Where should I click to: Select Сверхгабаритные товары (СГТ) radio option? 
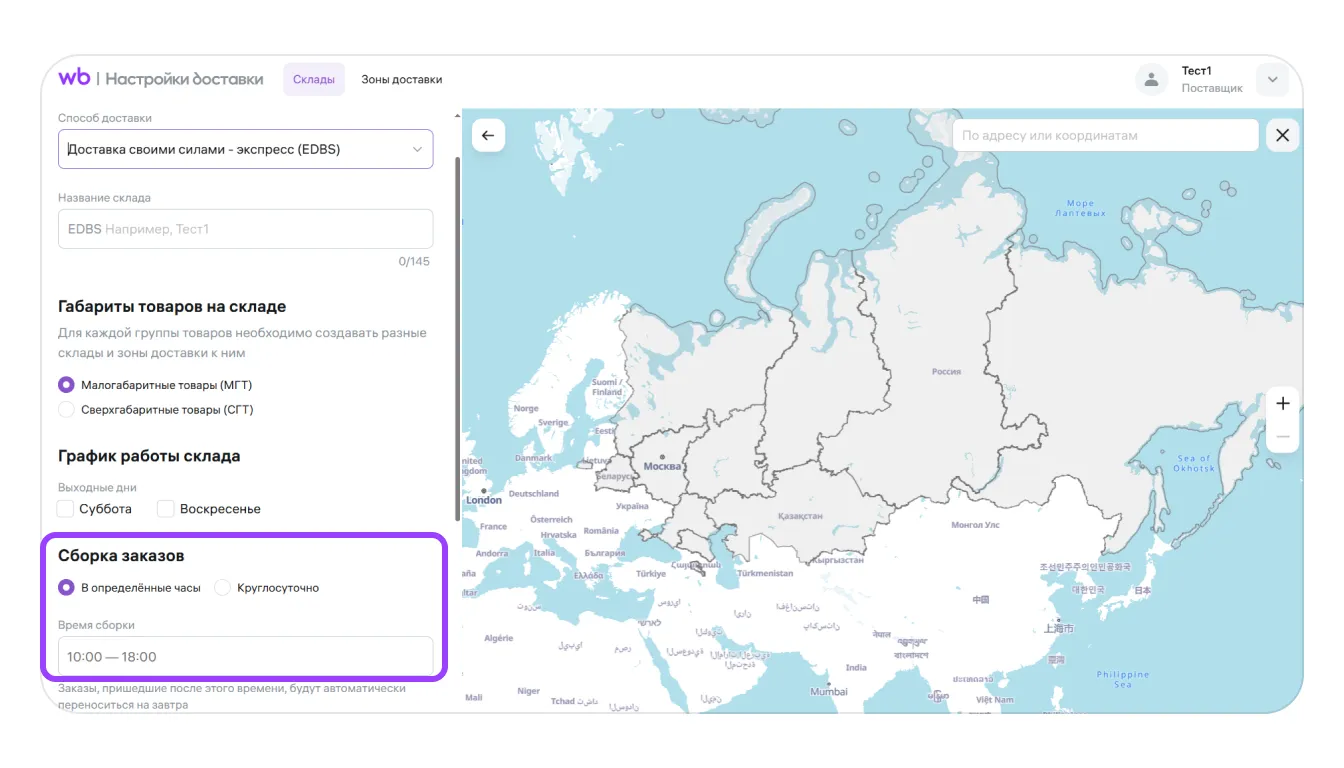pos(67,410)
